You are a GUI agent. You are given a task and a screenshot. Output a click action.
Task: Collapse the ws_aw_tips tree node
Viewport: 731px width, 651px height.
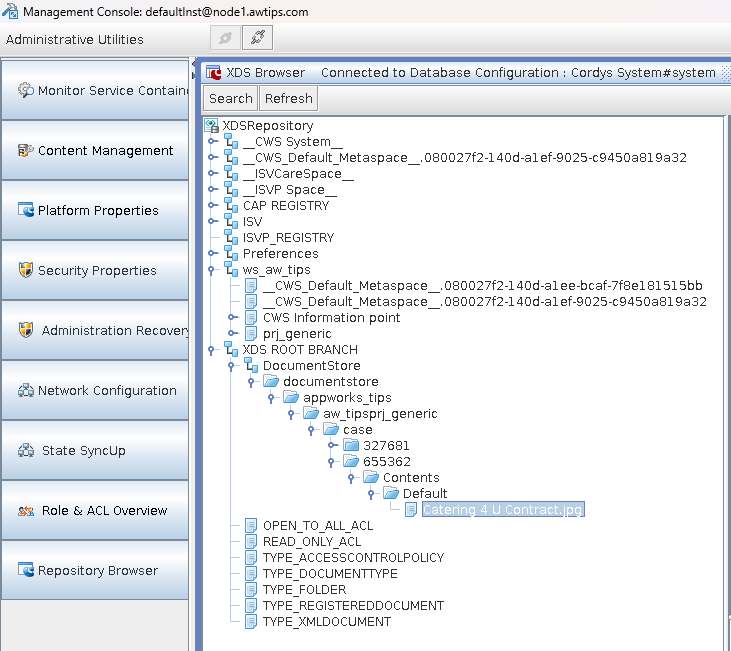click(212, 270)
